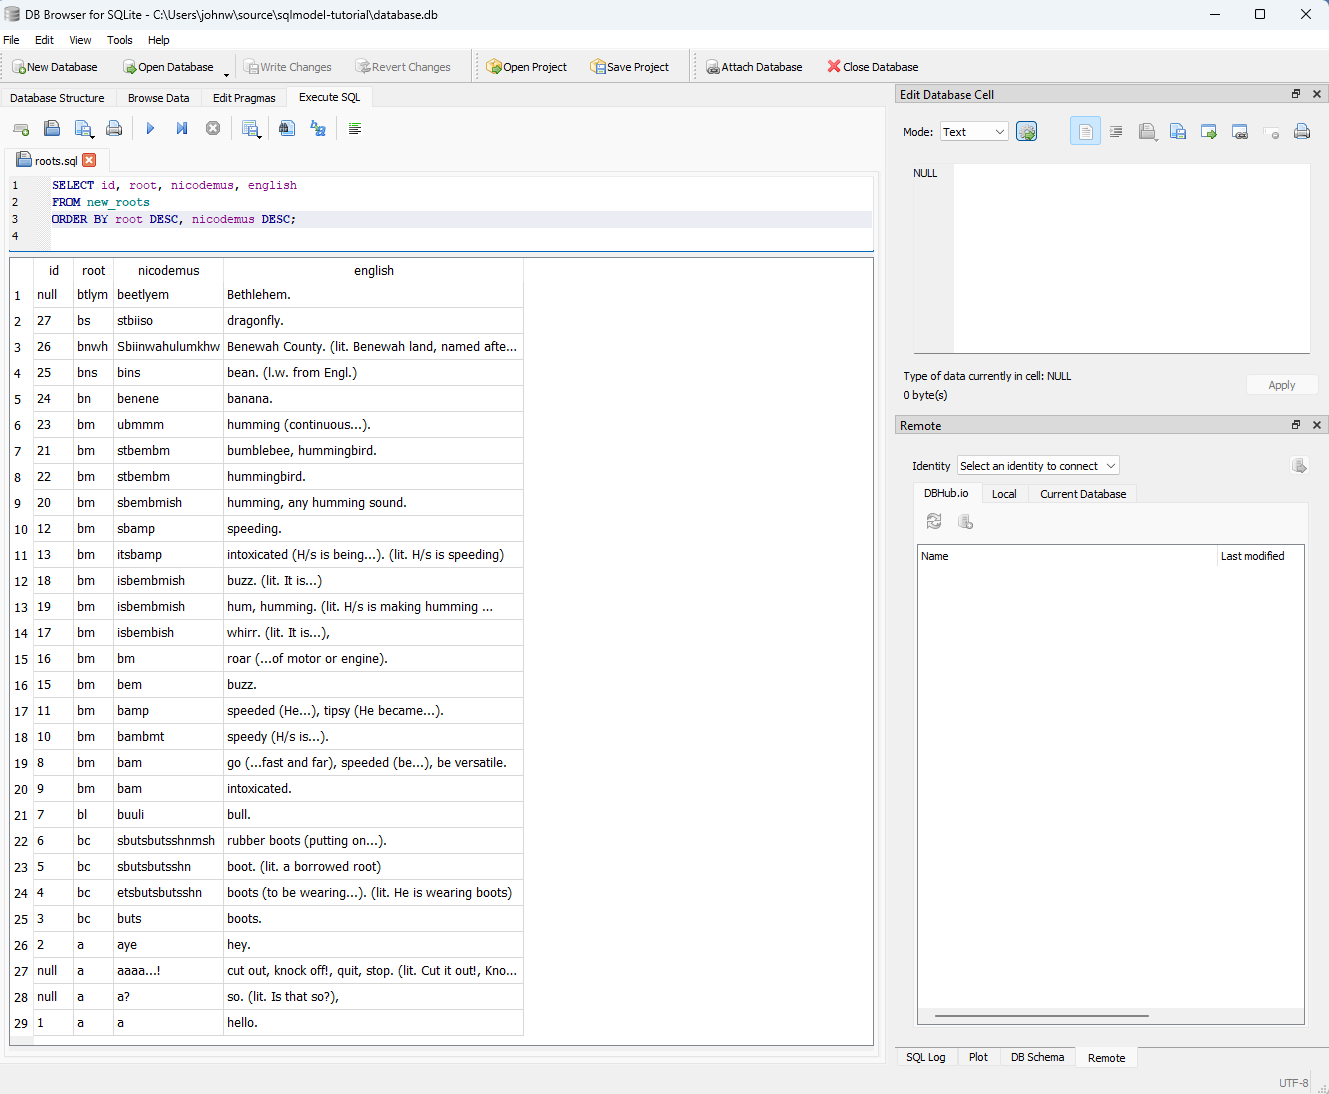1329x1094 pixels.
Task: Click Attach Database in the toolbar
Action: (754, 67)
